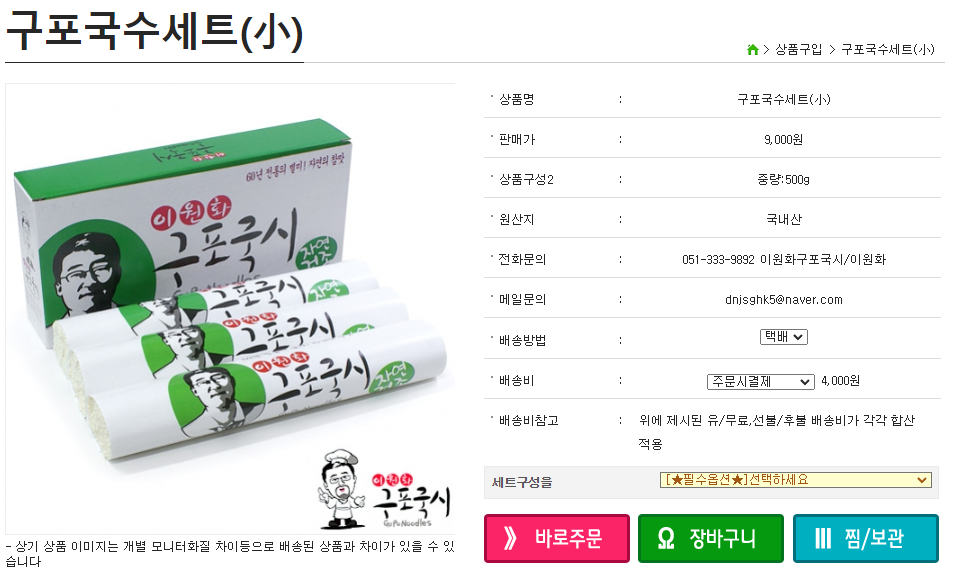Click the phone number 051-333-9892 text
Screen dimensions: 953x587
(718, 260)
